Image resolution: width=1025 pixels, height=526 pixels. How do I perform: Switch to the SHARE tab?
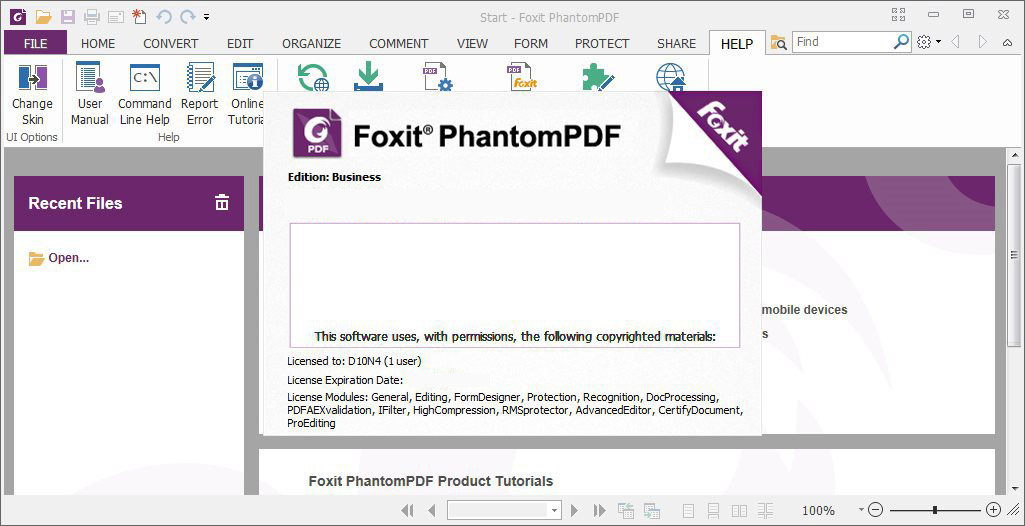point(677,44)
